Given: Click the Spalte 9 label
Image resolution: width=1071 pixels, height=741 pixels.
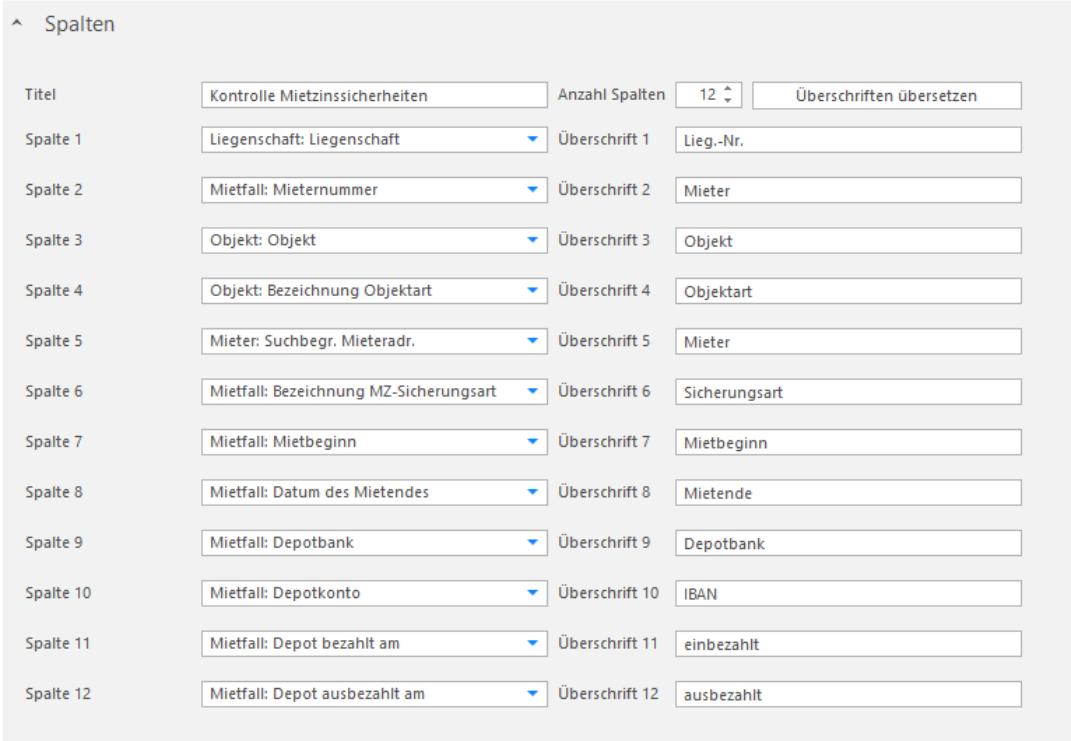Looking at the screenshot, I should [54, 543].
